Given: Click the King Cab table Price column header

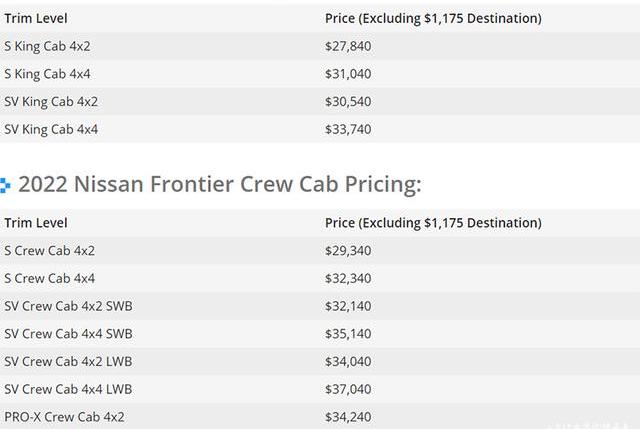Looking at the screenshot, I should [x=433, y=18].
